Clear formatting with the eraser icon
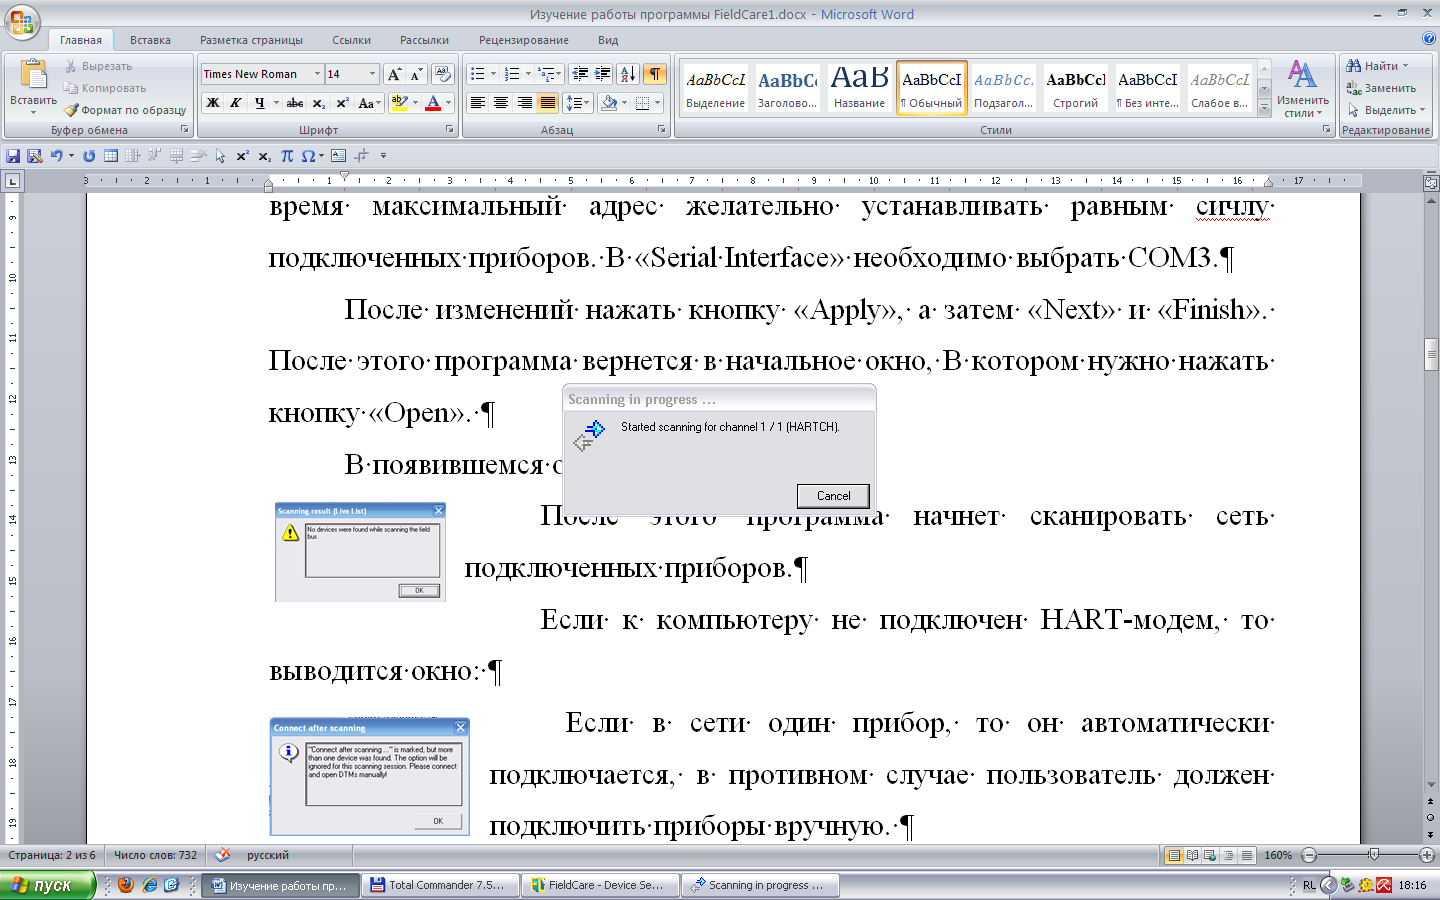 443,74
